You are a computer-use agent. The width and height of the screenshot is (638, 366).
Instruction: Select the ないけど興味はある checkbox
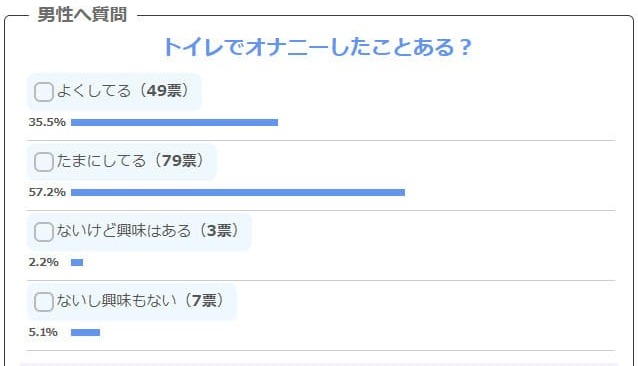click(44, 232)
